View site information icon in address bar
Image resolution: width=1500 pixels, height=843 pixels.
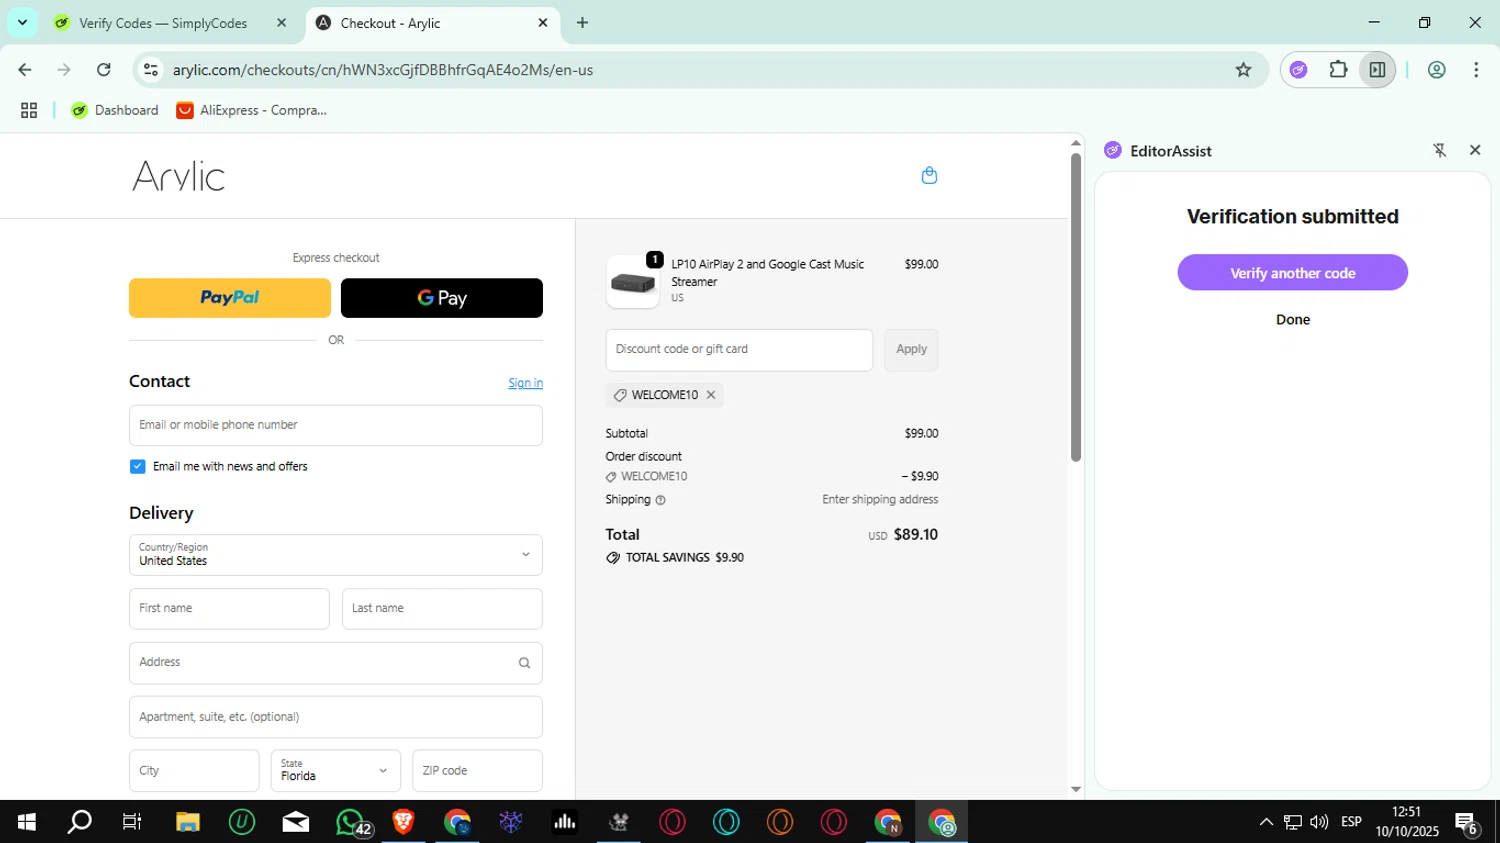click(151, 70)
